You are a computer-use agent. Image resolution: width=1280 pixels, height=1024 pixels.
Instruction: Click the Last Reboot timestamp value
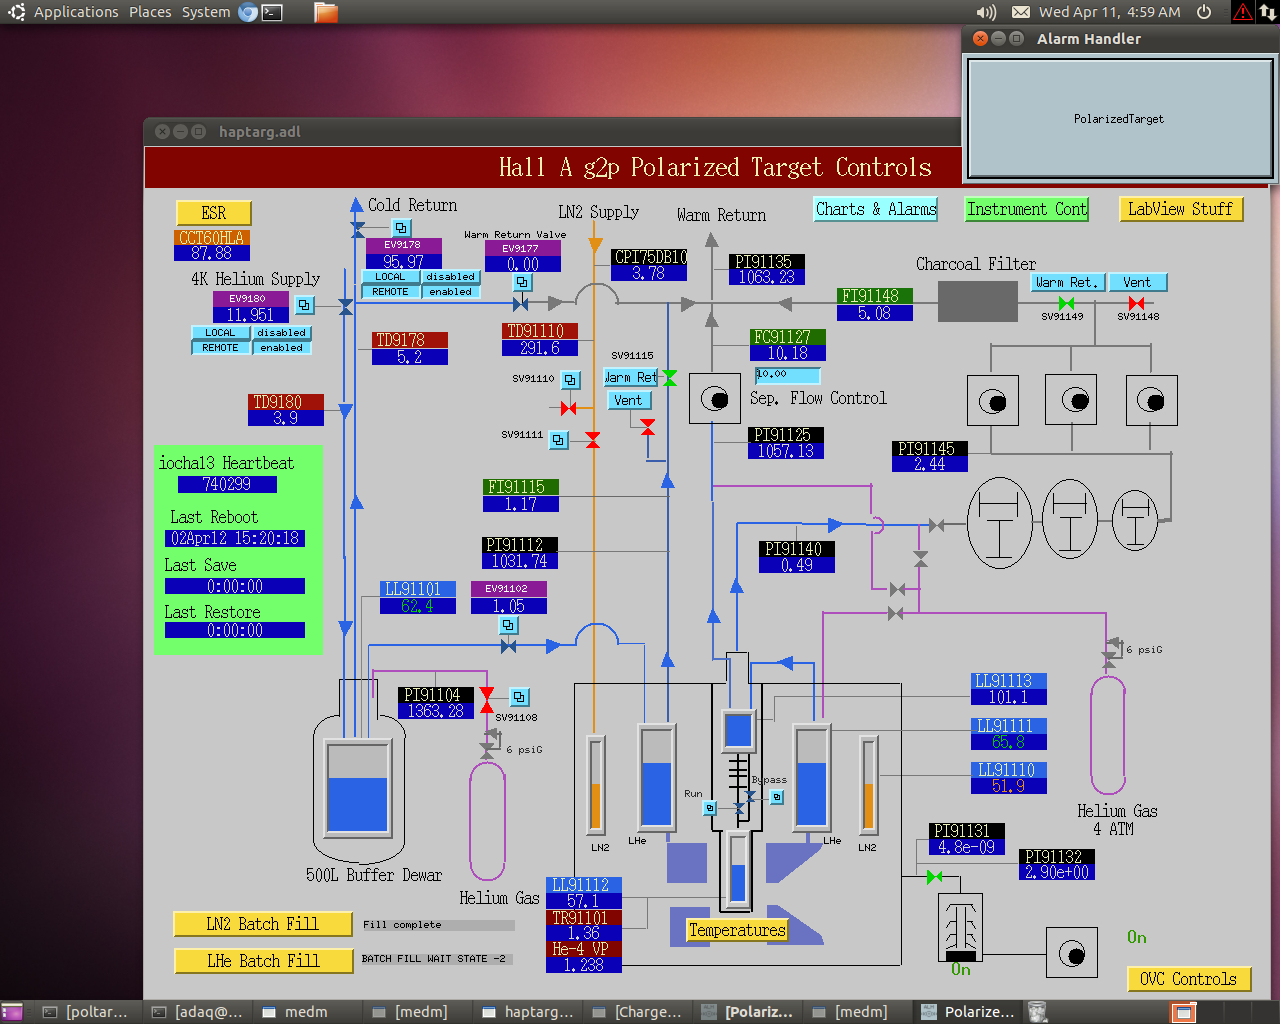tap(235, 538)
